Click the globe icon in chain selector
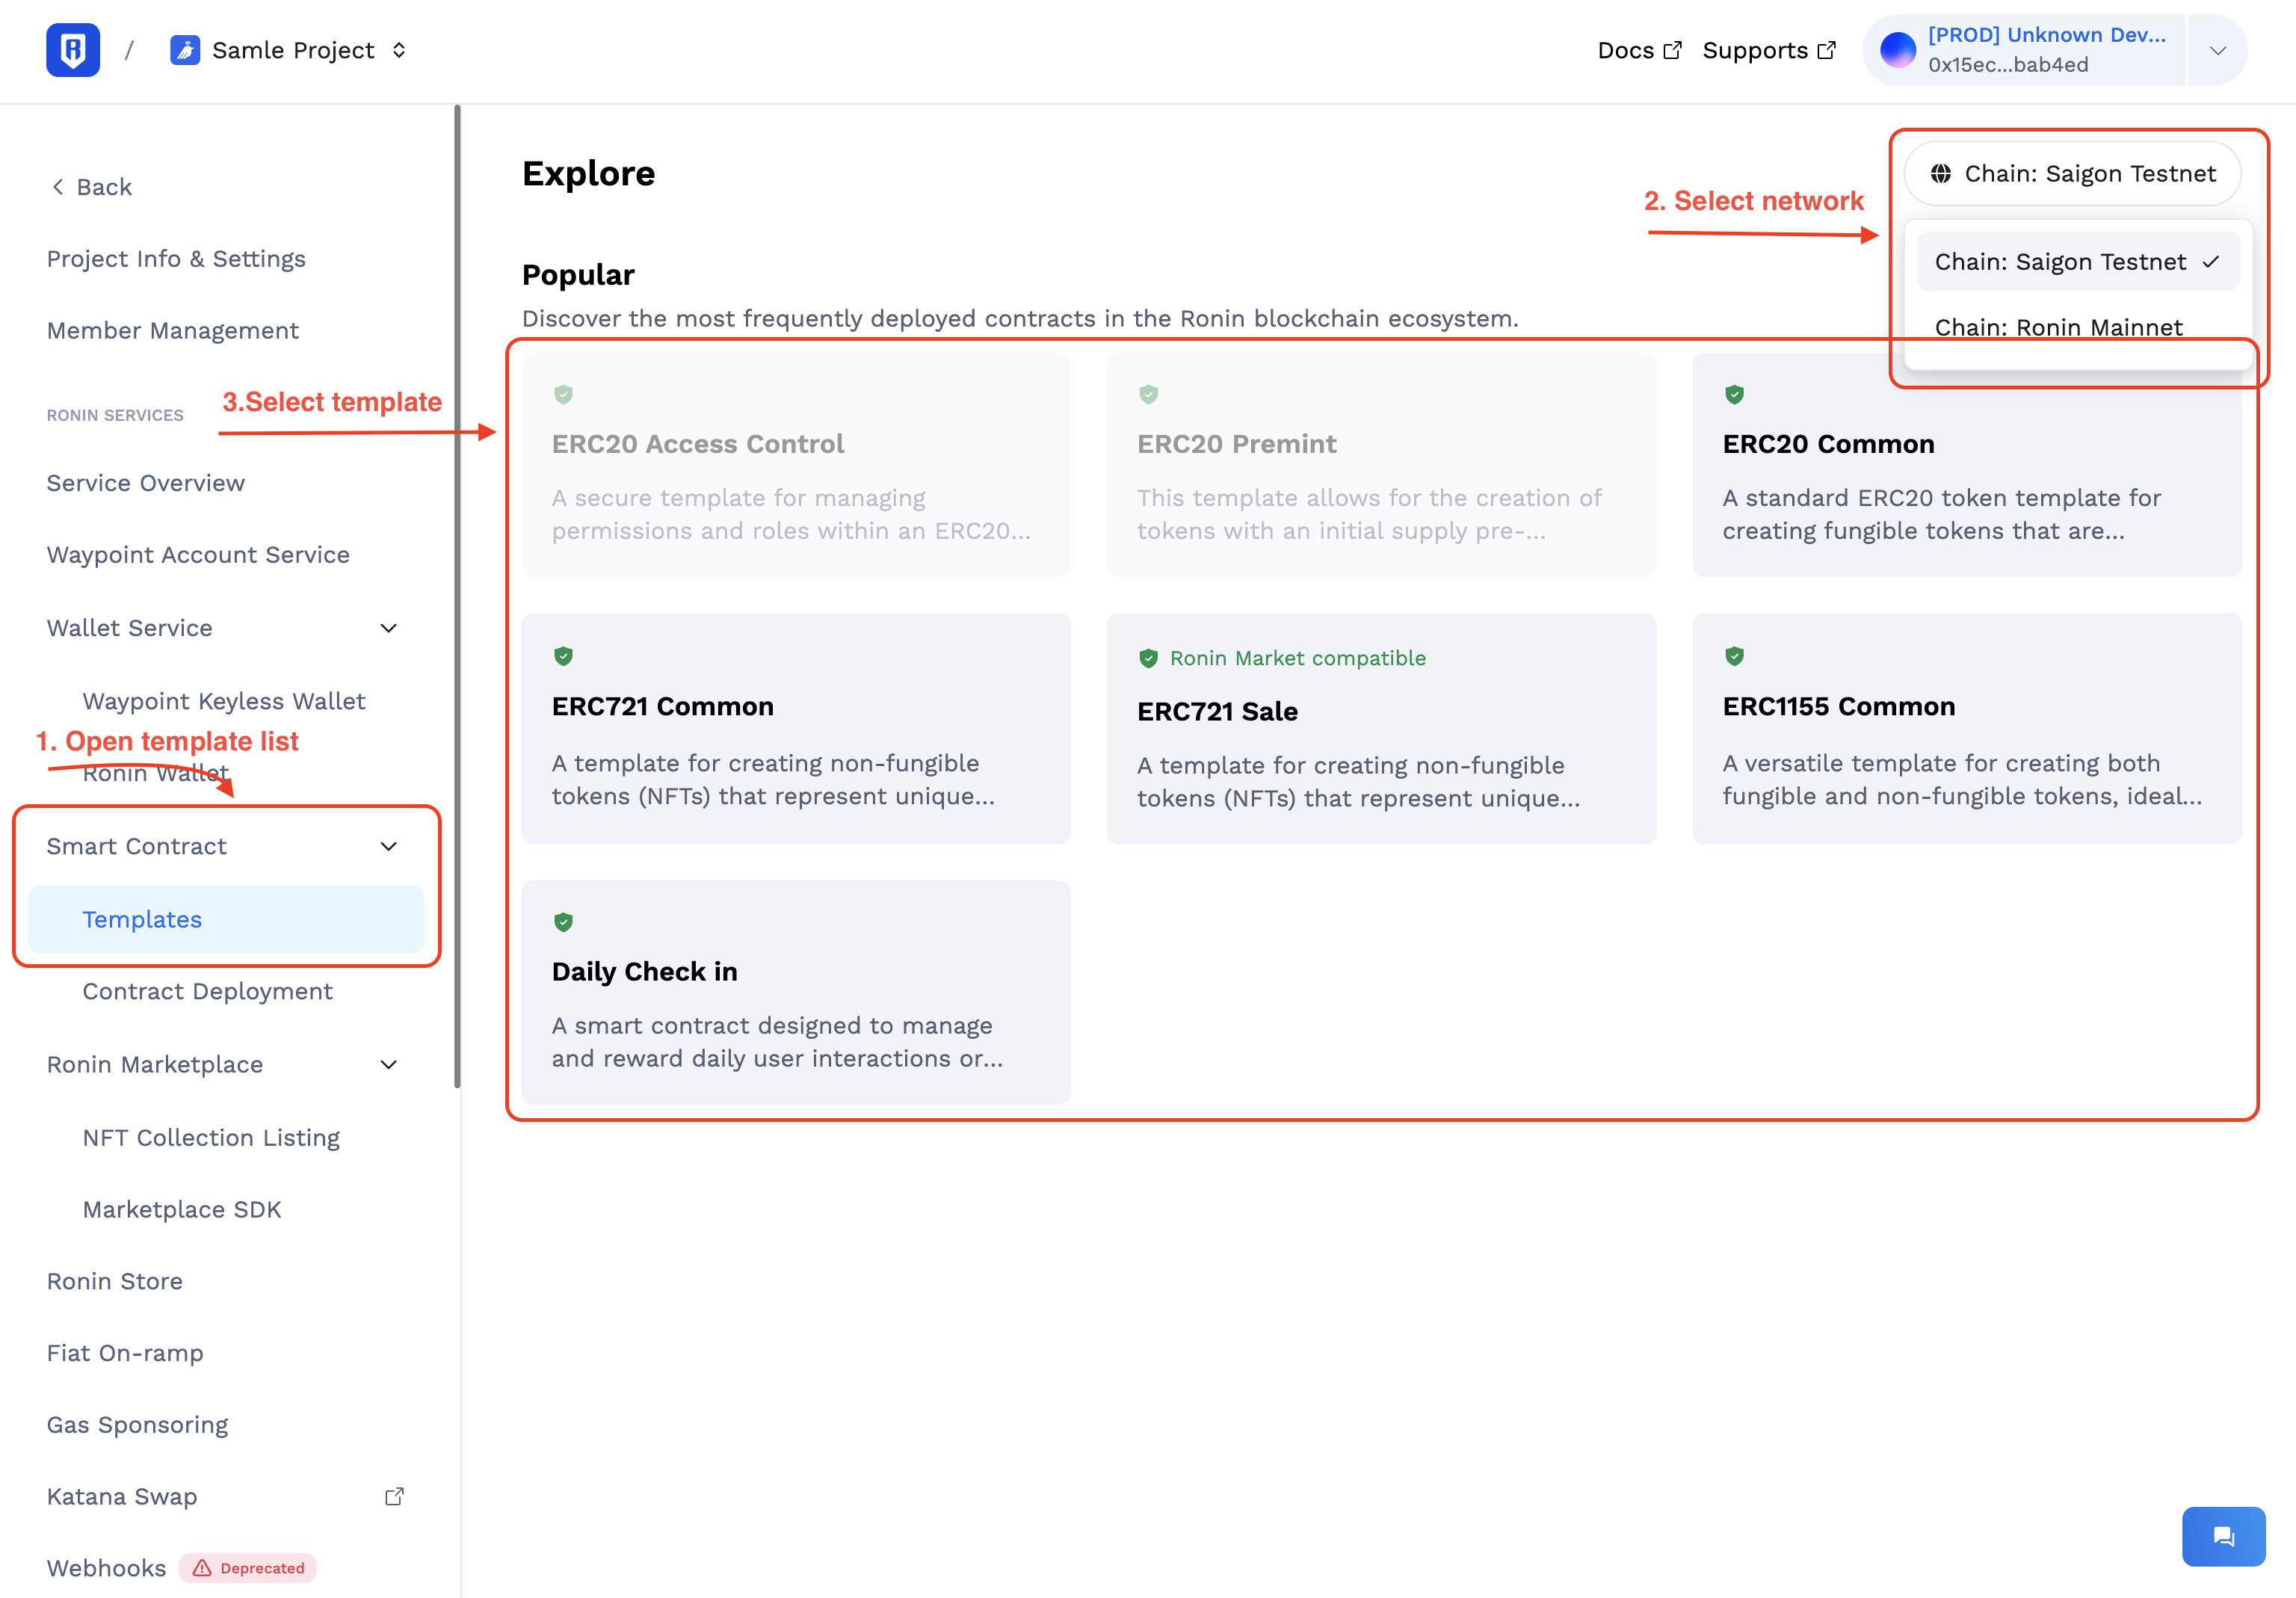The height and width of the screenshot is (1598, 2296). click(x=1941, y=174)
